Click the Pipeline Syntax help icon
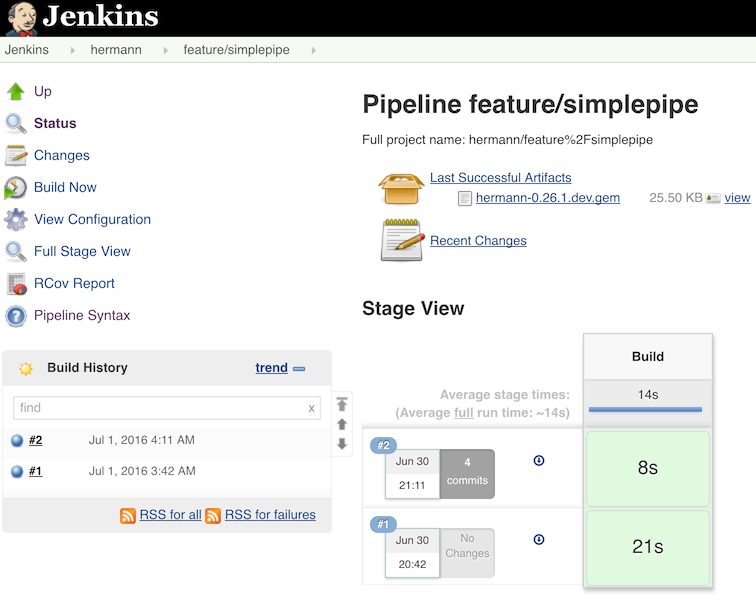Image resolution: width=756 pixels, height=607 pixels. (x=16, y=315)
